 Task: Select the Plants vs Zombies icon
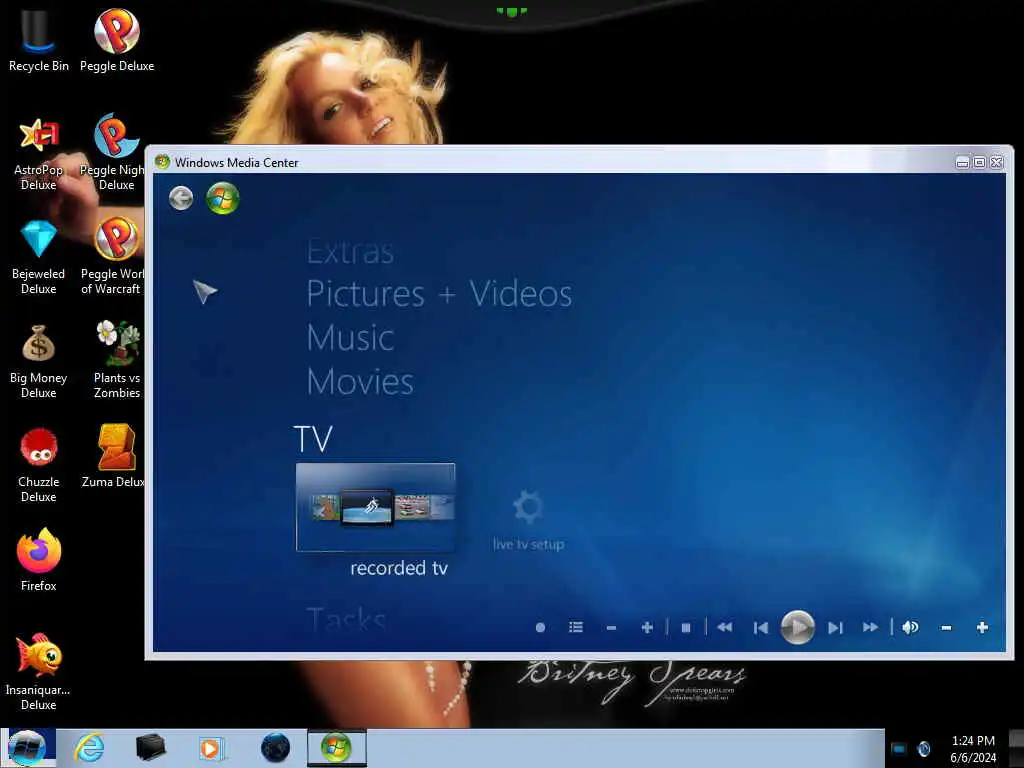pyautogui.click(x=117, y=360)
